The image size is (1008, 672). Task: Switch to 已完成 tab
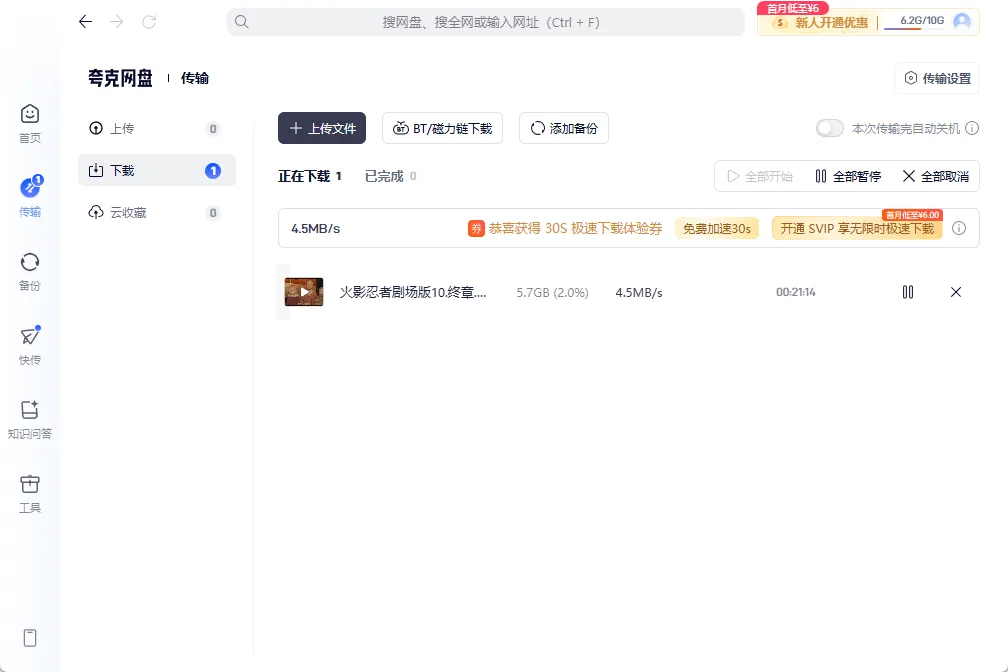pyautogui.click(x=390, y=176)
